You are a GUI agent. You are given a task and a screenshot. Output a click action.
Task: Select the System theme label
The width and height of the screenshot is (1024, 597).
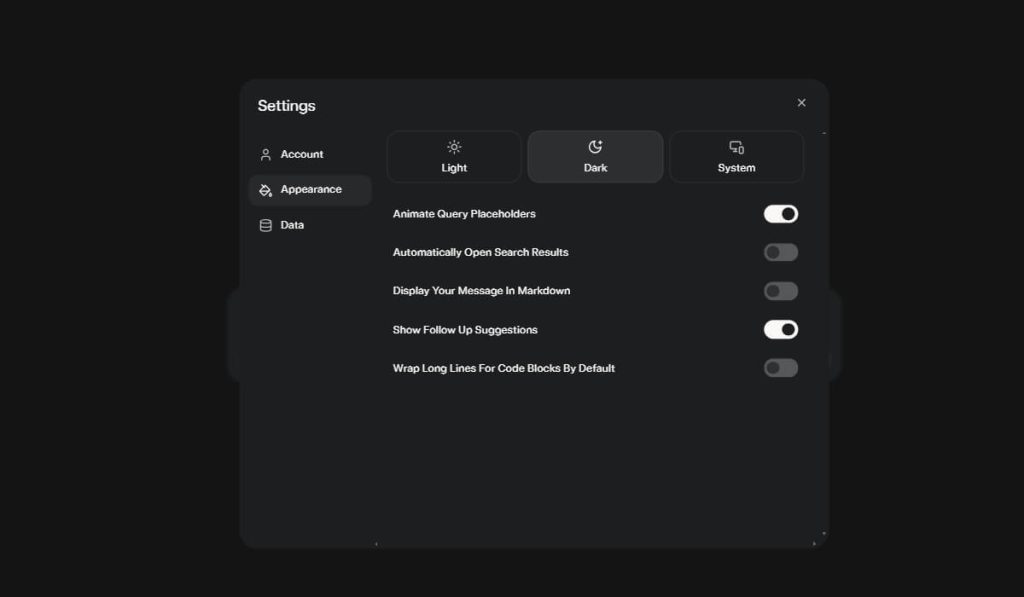(736, 168)
